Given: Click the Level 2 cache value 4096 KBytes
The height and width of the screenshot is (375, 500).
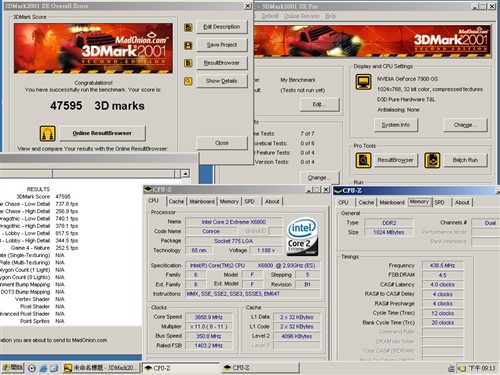Looking at the screenshot, I should coord(297,336).
